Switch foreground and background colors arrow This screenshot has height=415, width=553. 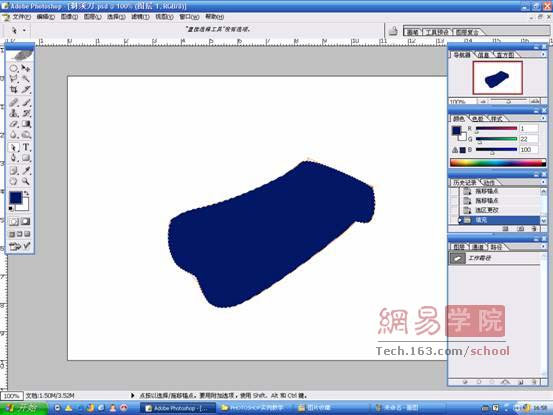point(26,194)
